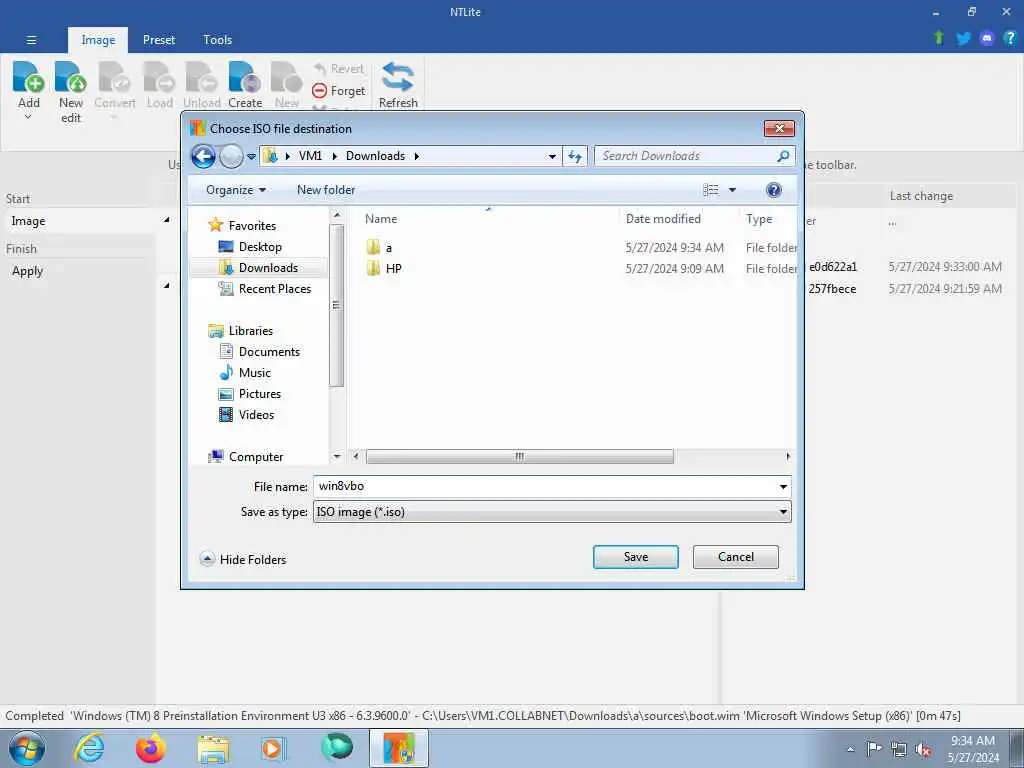
Task: Switch to the Tools ribbon tab
Action: click(x=217, y=40)
